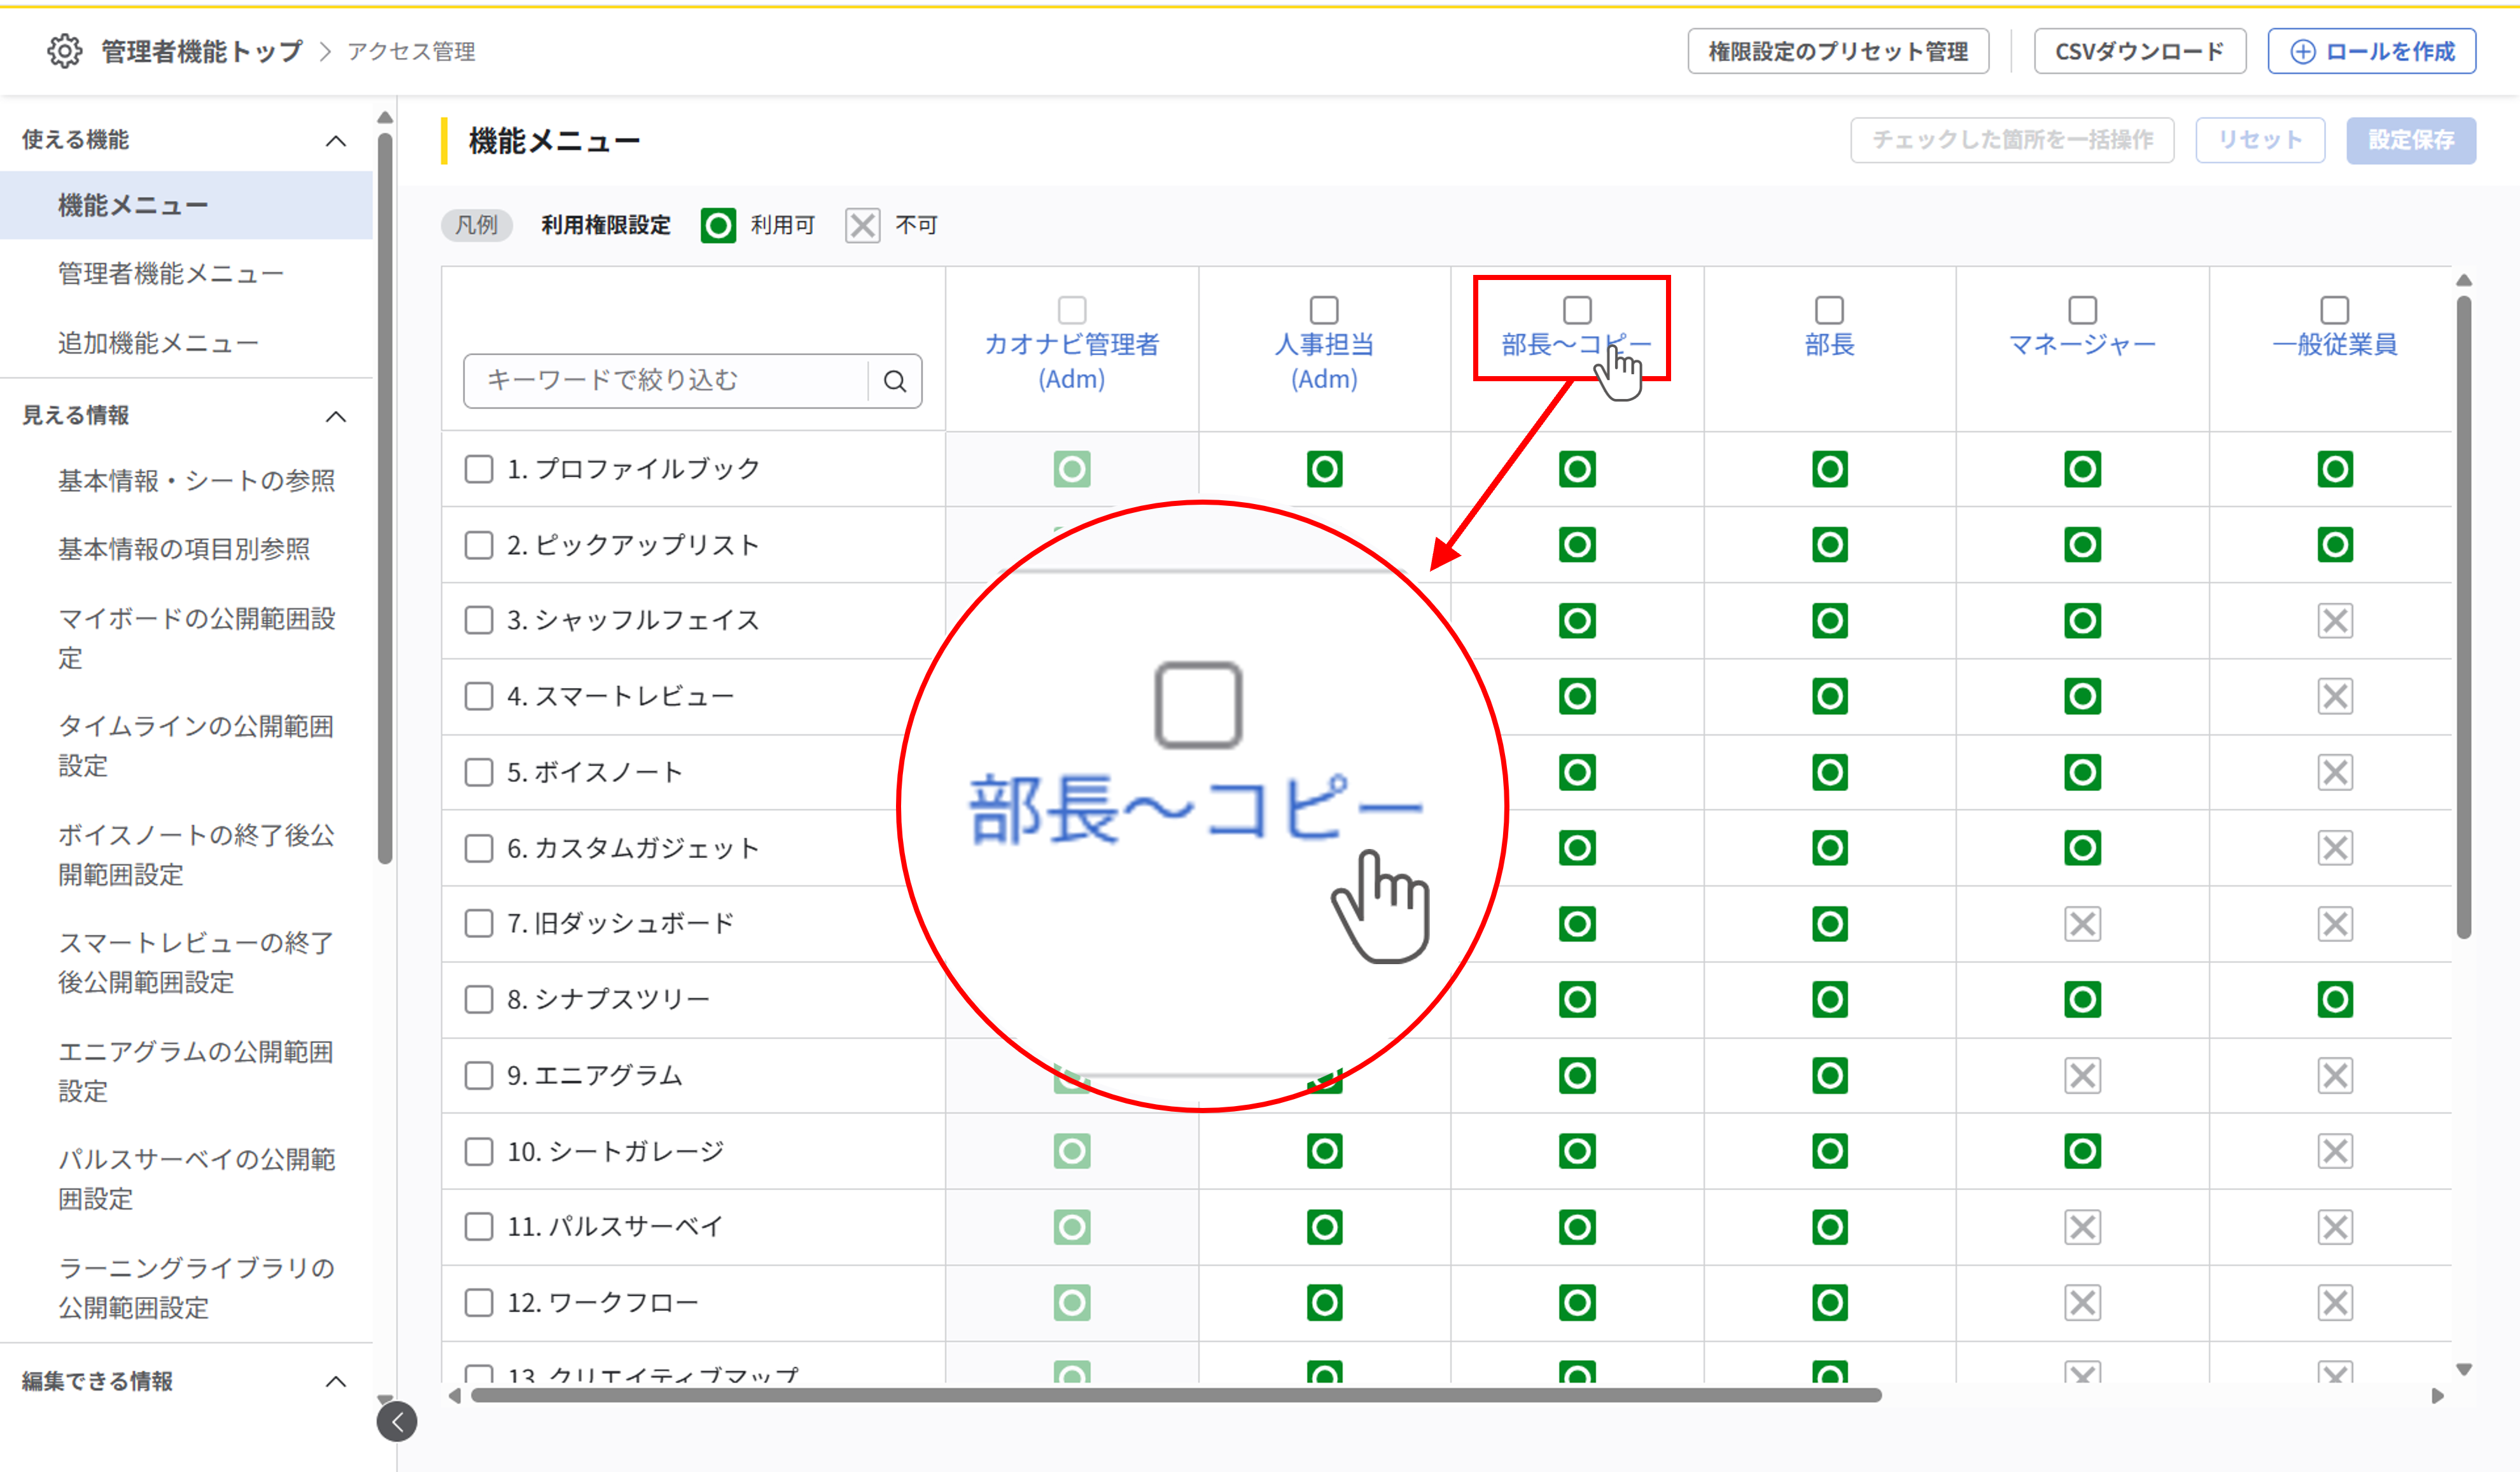
Task: Click the 権限設定のプリセット管理 button
Action: (x=1838, y=51)
